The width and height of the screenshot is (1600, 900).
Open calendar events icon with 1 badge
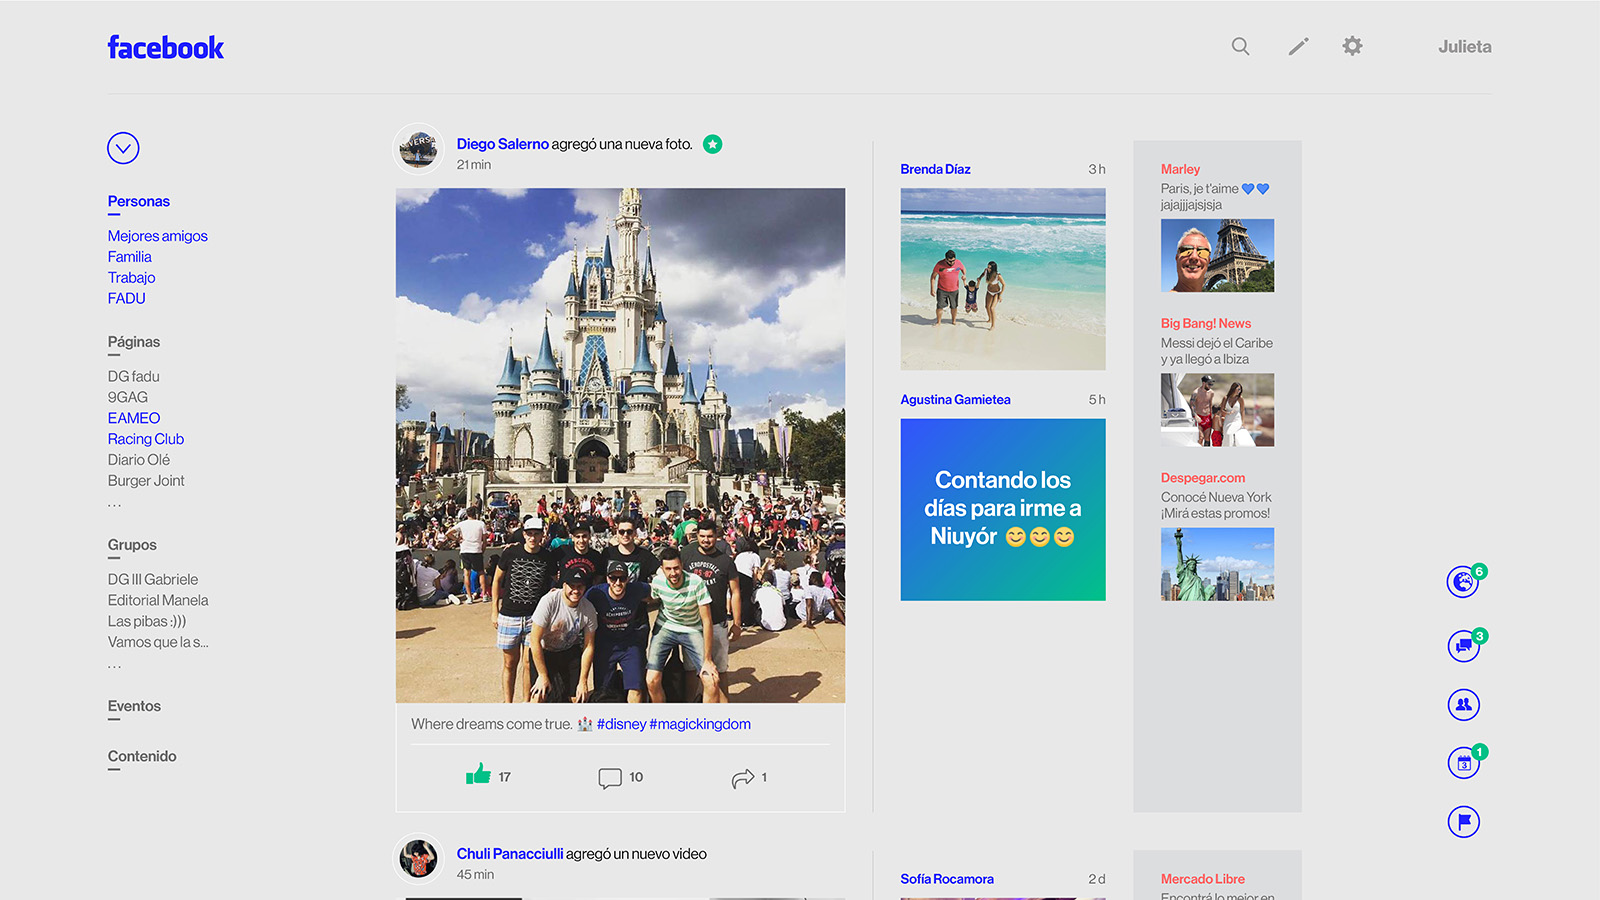[1463, 763]
